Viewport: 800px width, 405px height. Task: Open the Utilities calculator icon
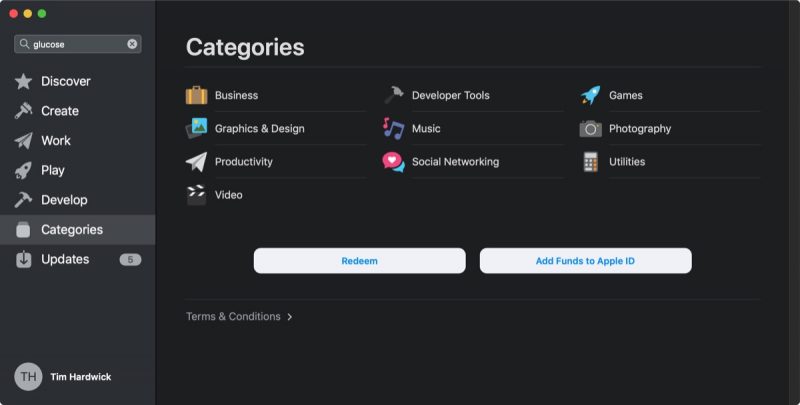coord(590,162)
